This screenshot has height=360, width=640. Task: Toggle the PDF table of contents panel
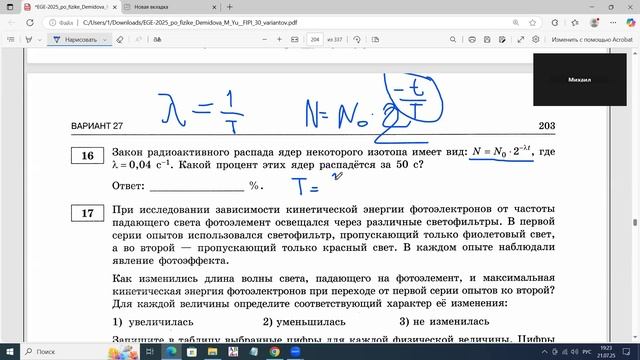pos(11,40)
